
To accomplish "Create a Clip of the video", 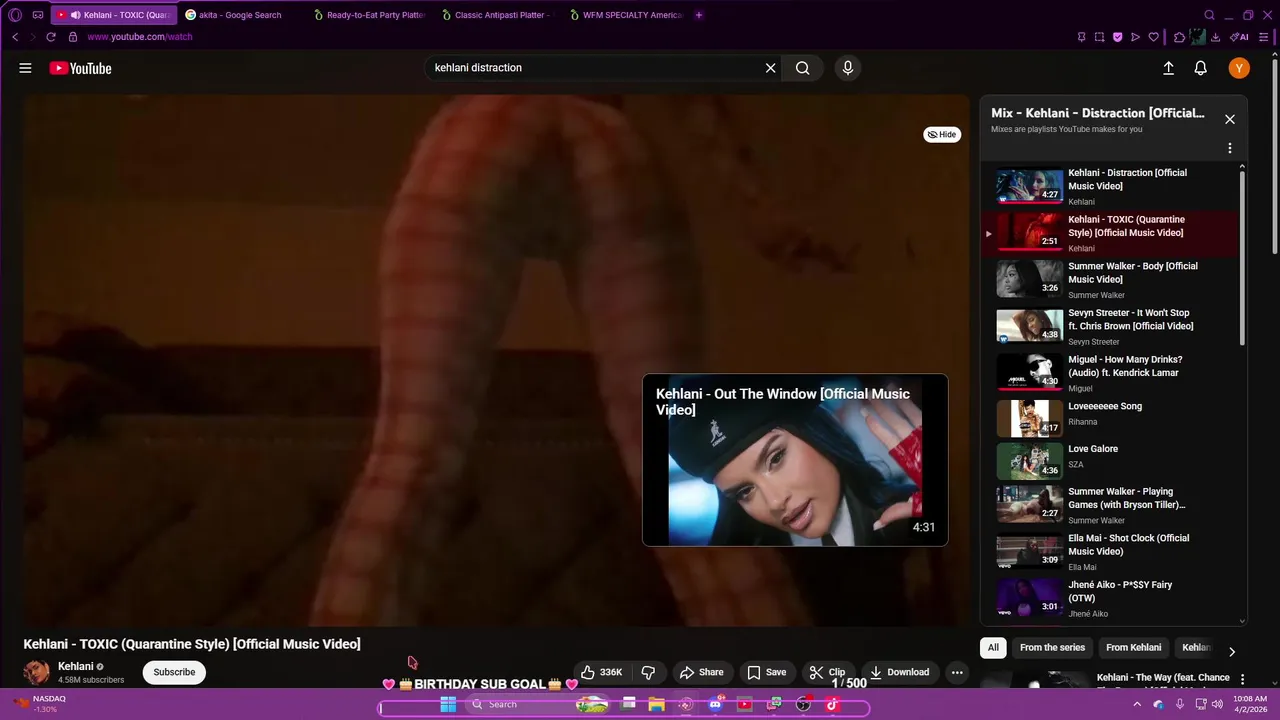I will coord(828,672).
